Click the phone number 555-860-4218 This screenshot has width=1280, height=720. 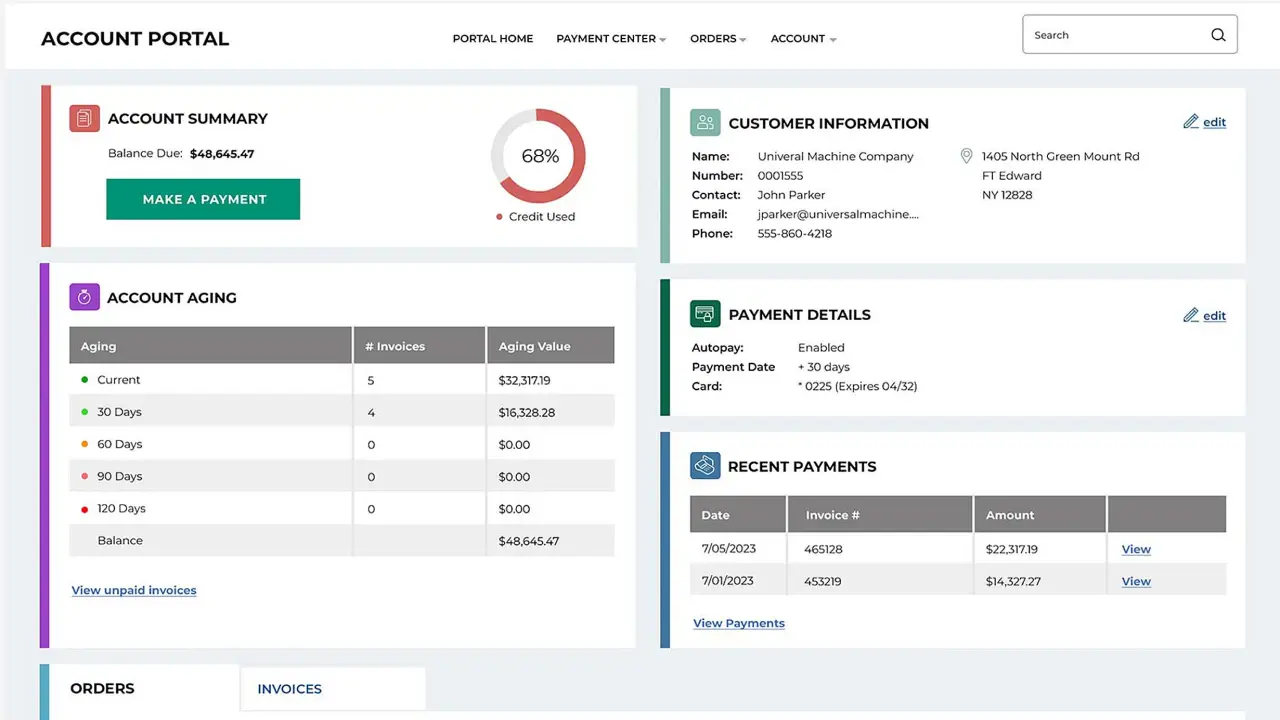pos(794,233)
